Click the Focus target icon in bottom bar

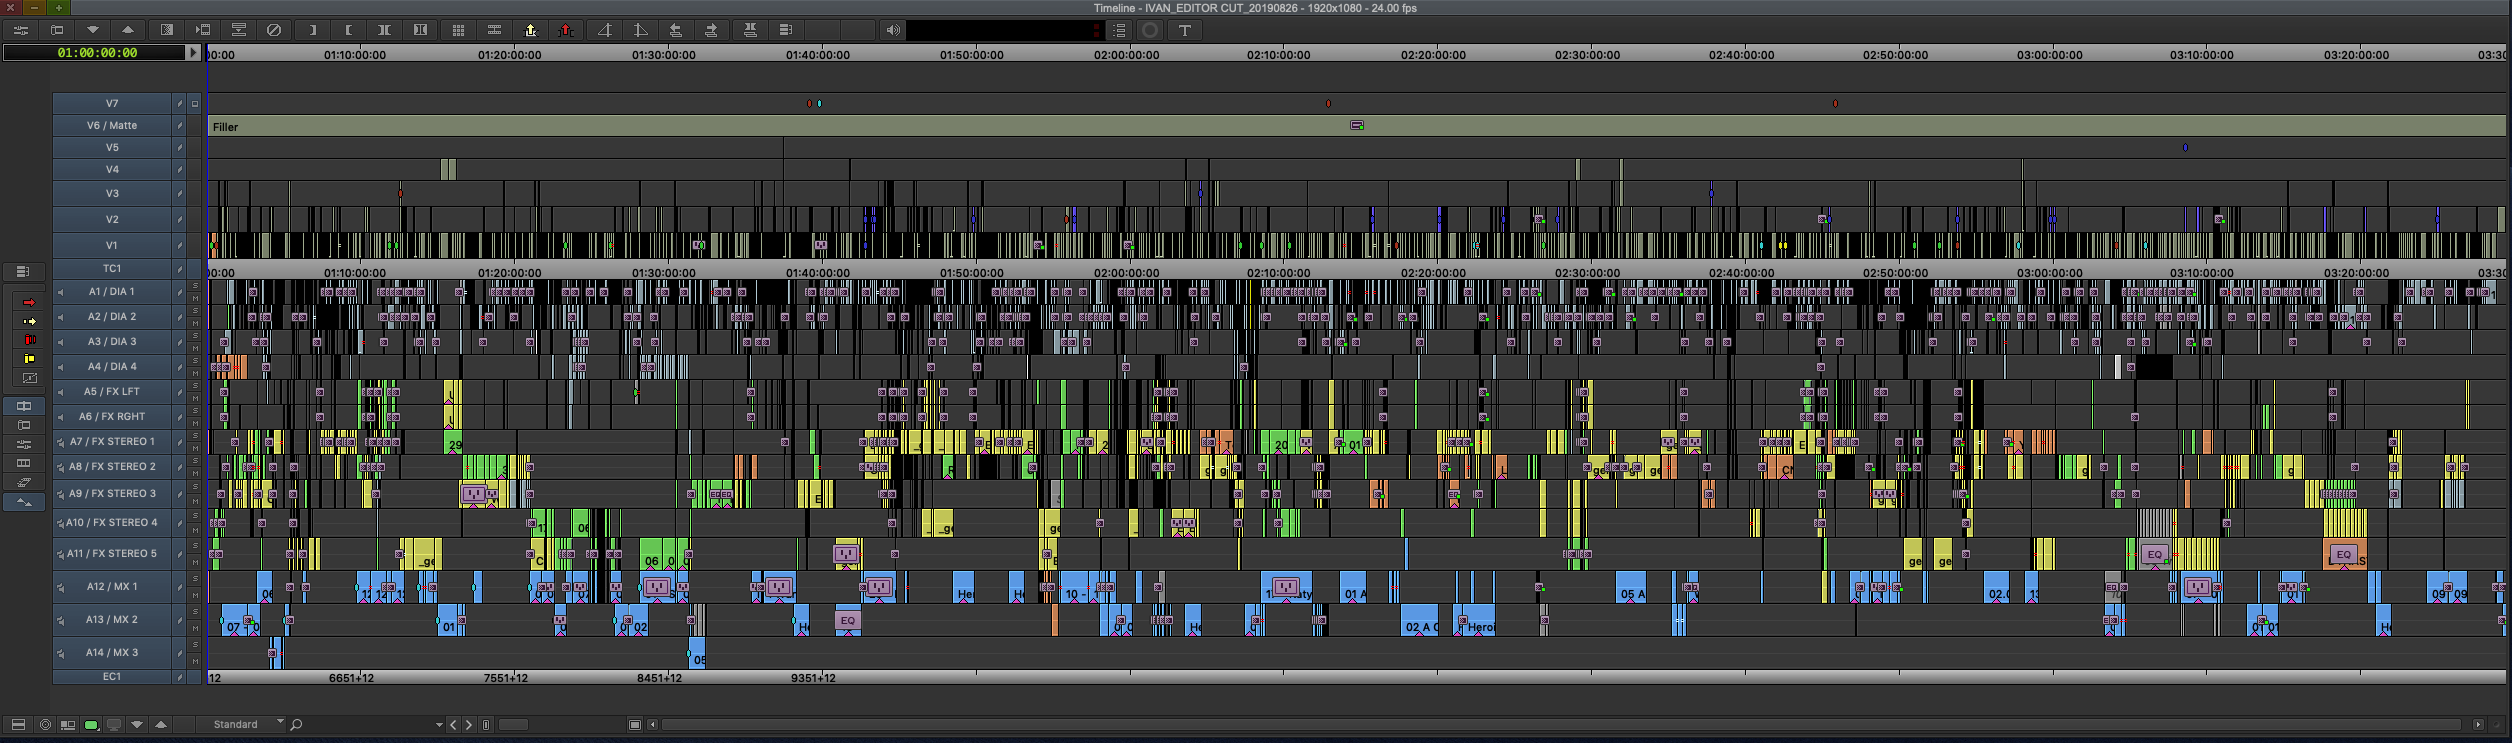tap(45, 725)
